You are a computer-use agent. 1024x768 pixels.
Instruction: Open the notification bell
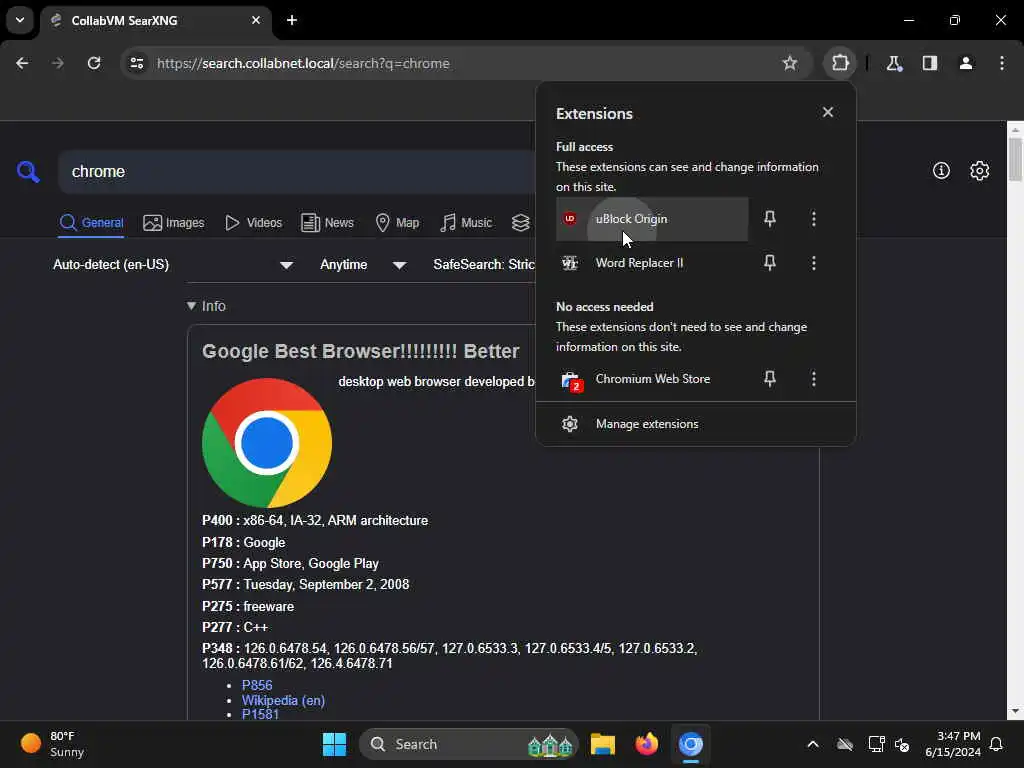point(996,744)
